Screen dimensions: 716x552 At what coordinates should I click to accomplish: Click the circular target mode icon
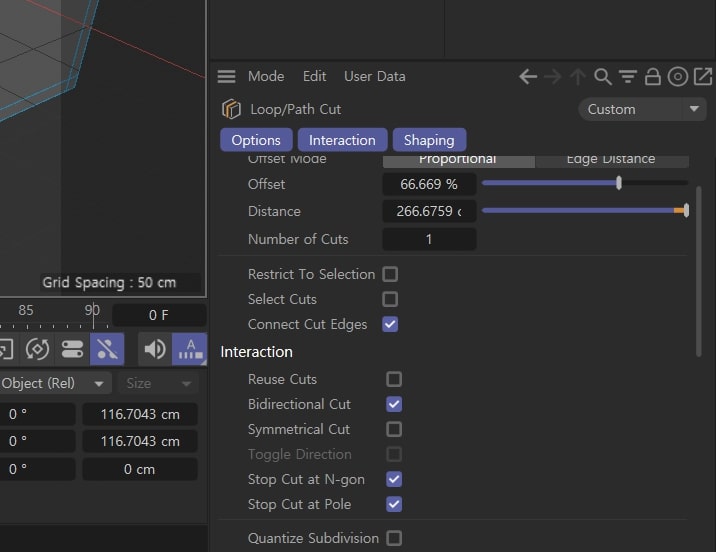678,77
